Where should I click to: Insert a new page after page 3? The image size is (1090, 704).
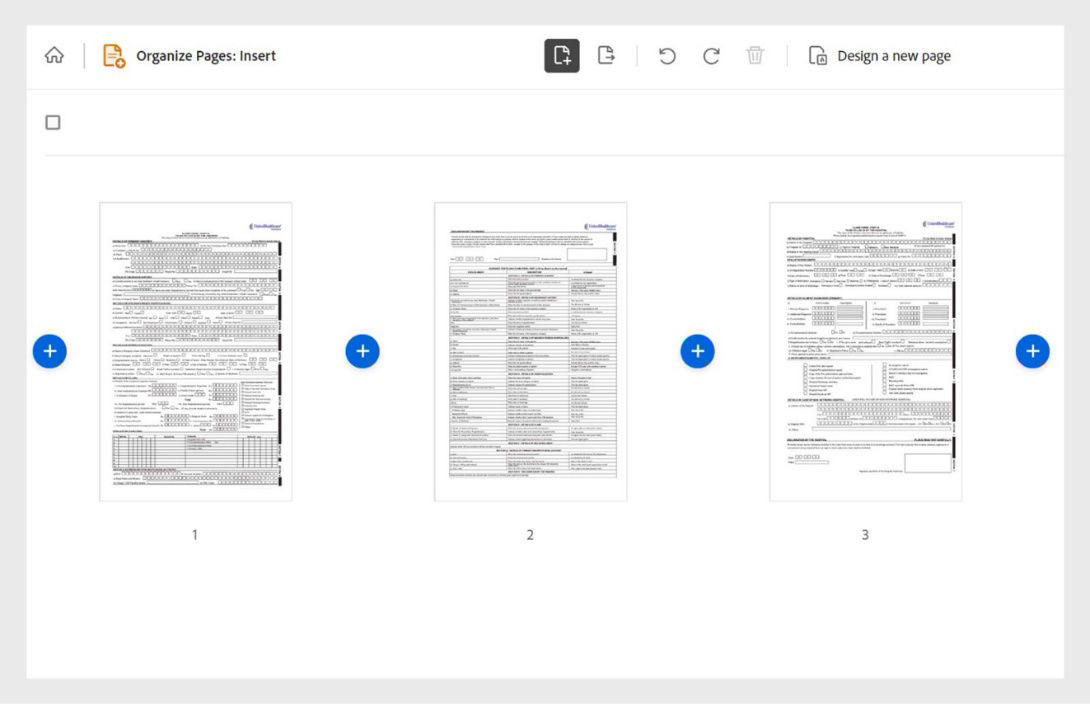(x=1032, y=350)
